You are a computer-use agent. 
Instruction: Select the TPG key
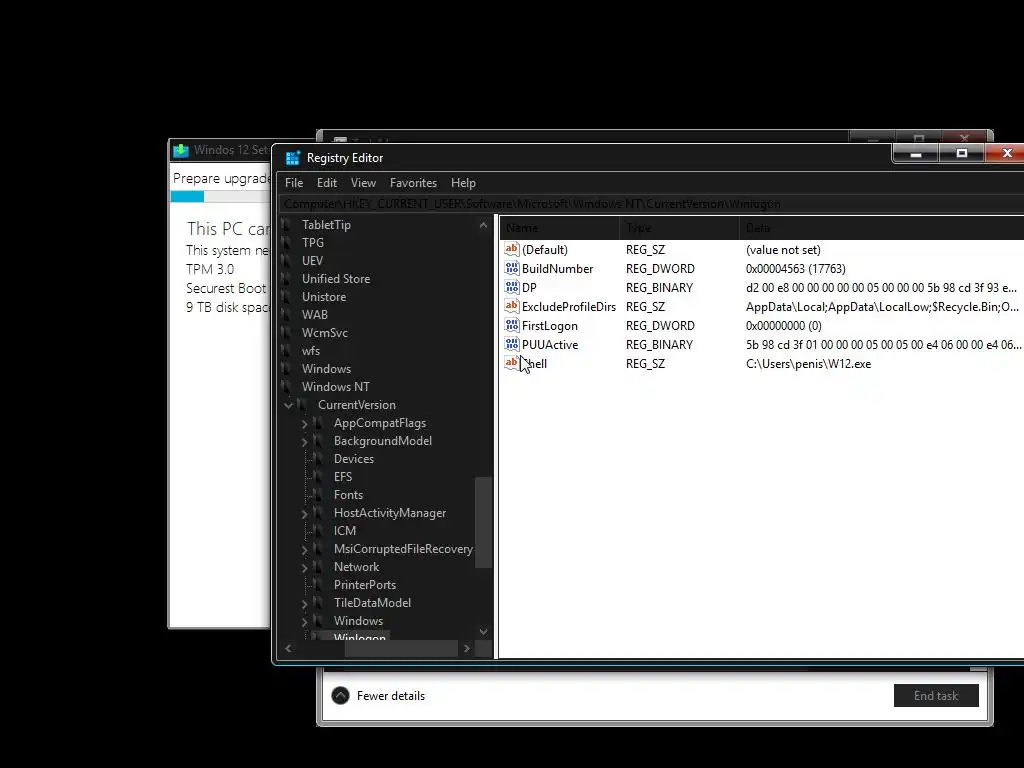(313, 242)
